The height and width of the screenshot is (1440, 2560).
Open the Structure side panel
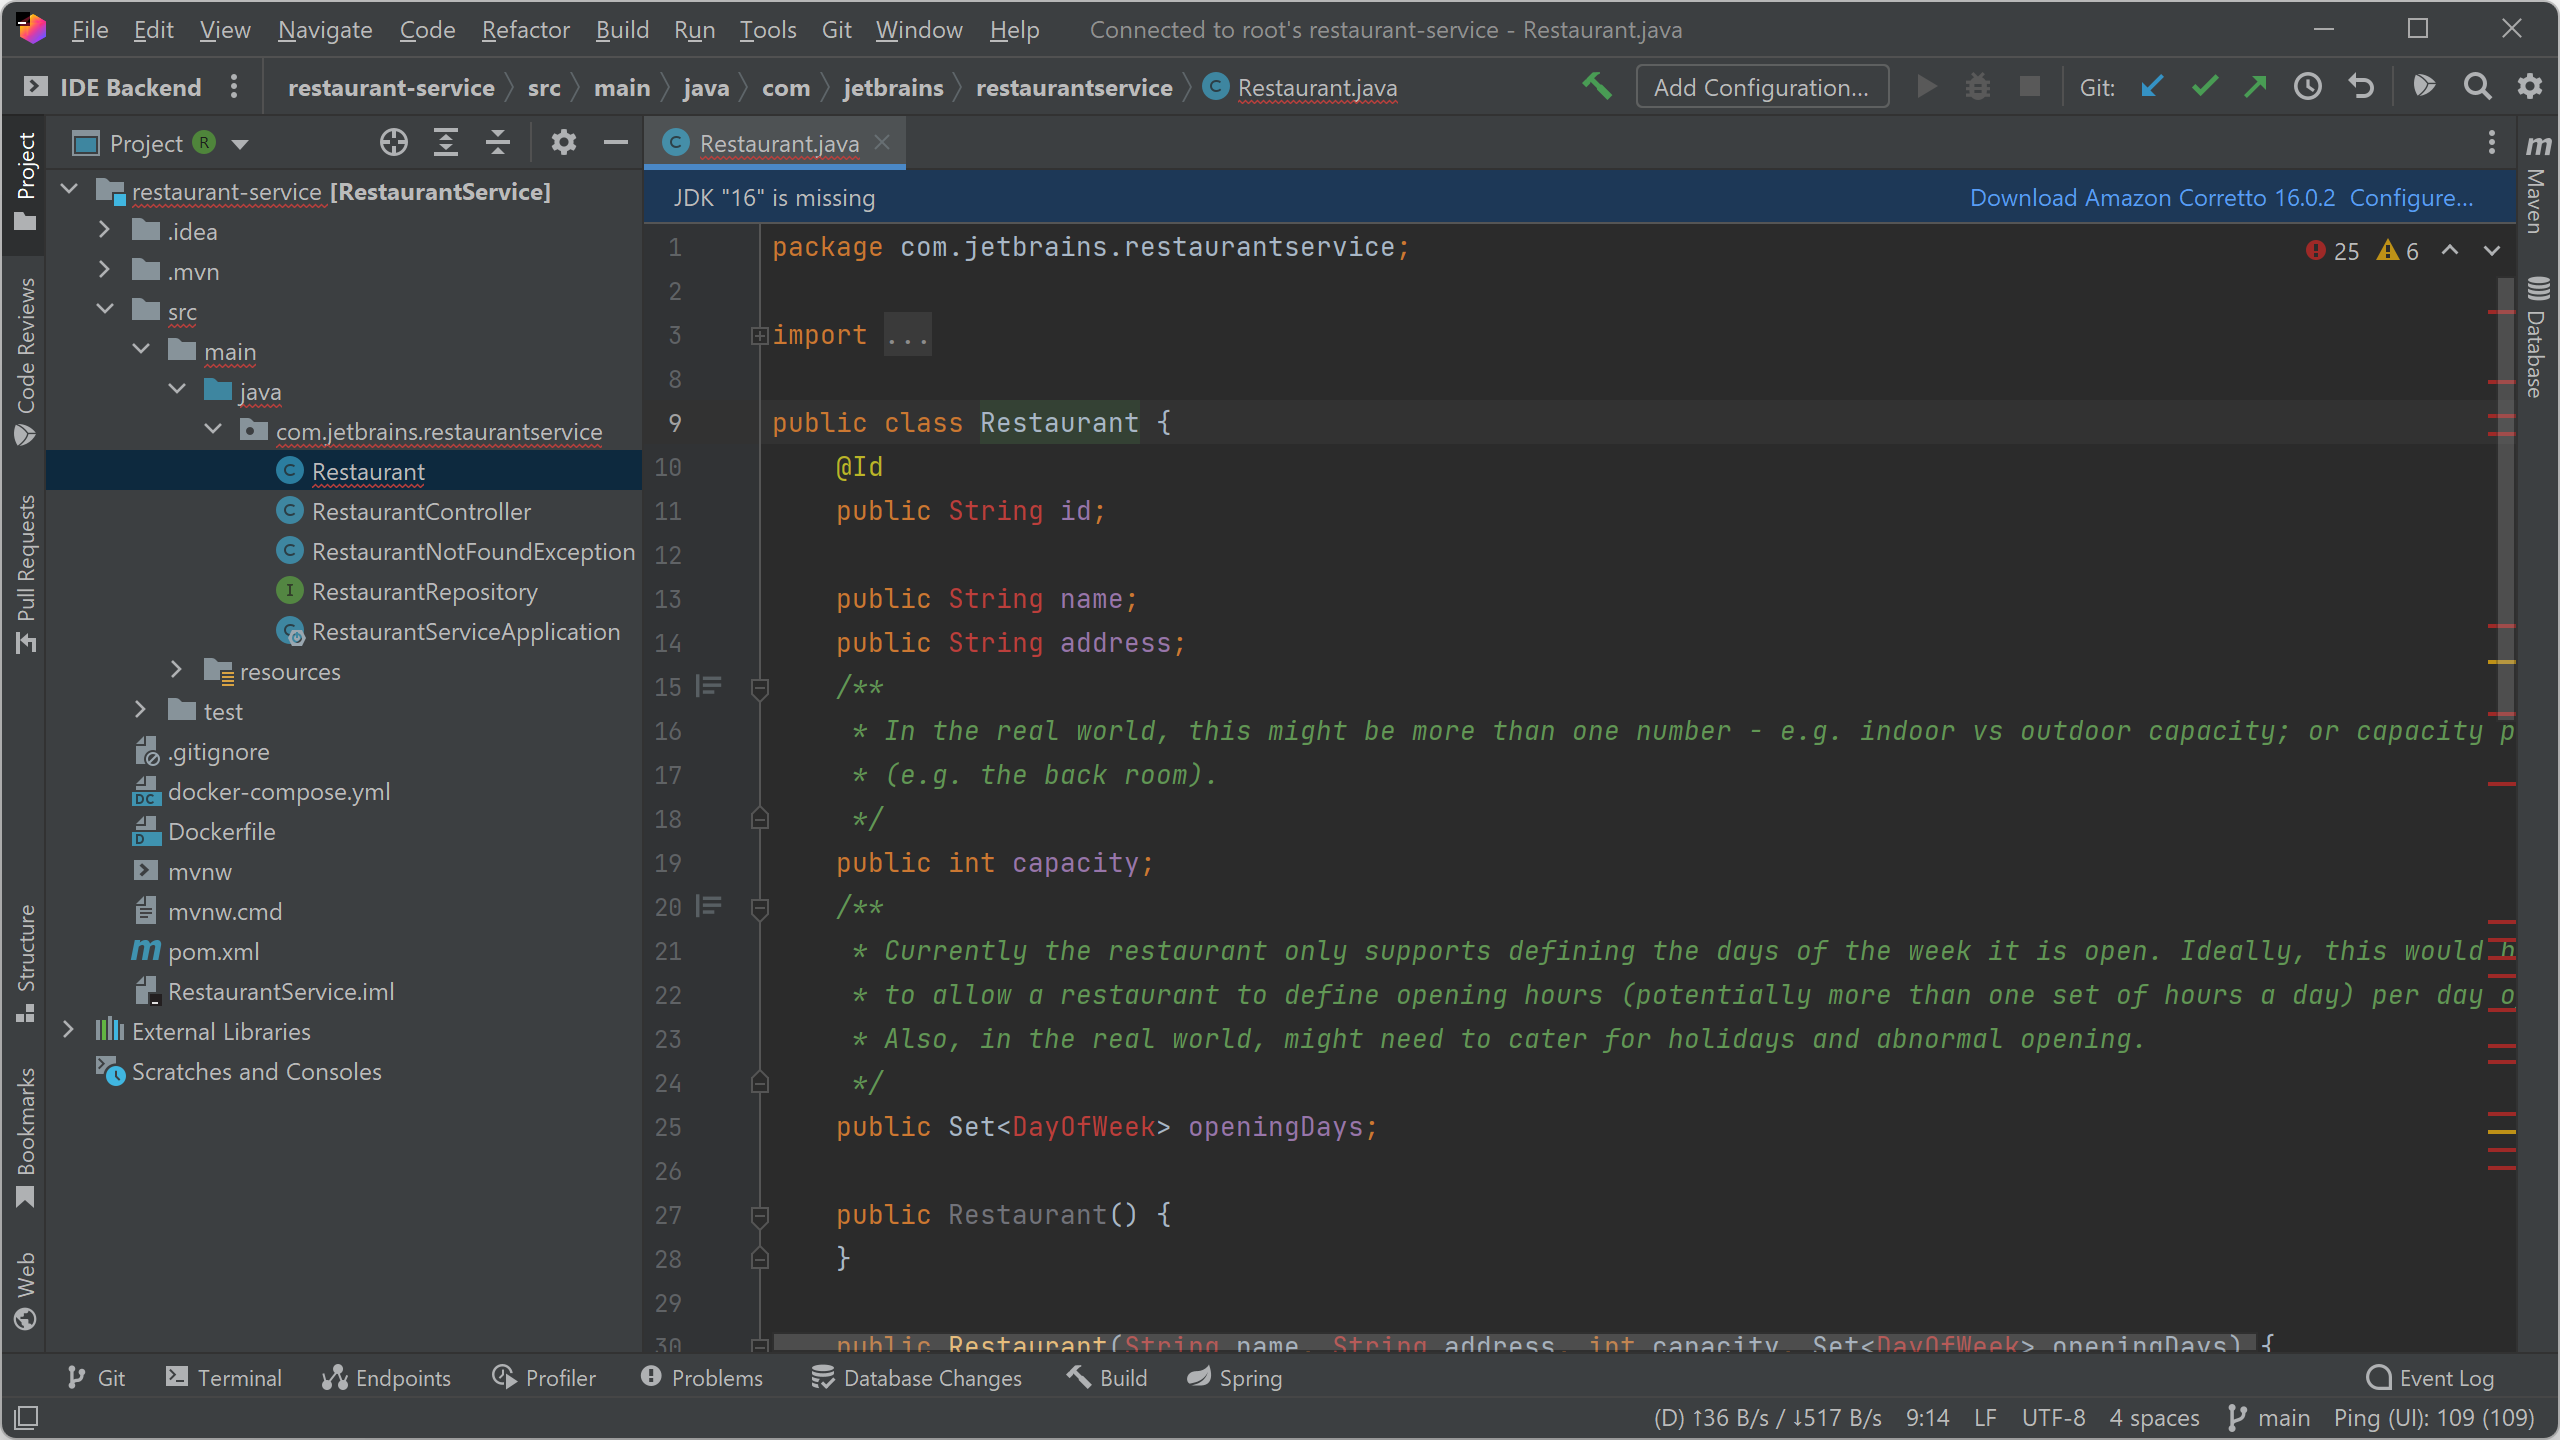point(25,963)
